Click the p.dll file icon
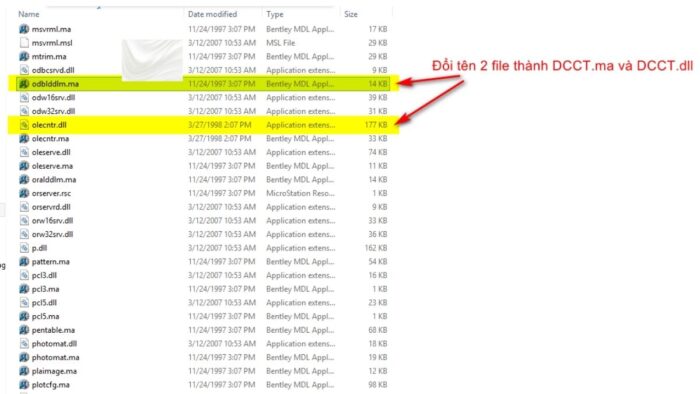Screen dimensions: 700x394 (x=24, y=248)
